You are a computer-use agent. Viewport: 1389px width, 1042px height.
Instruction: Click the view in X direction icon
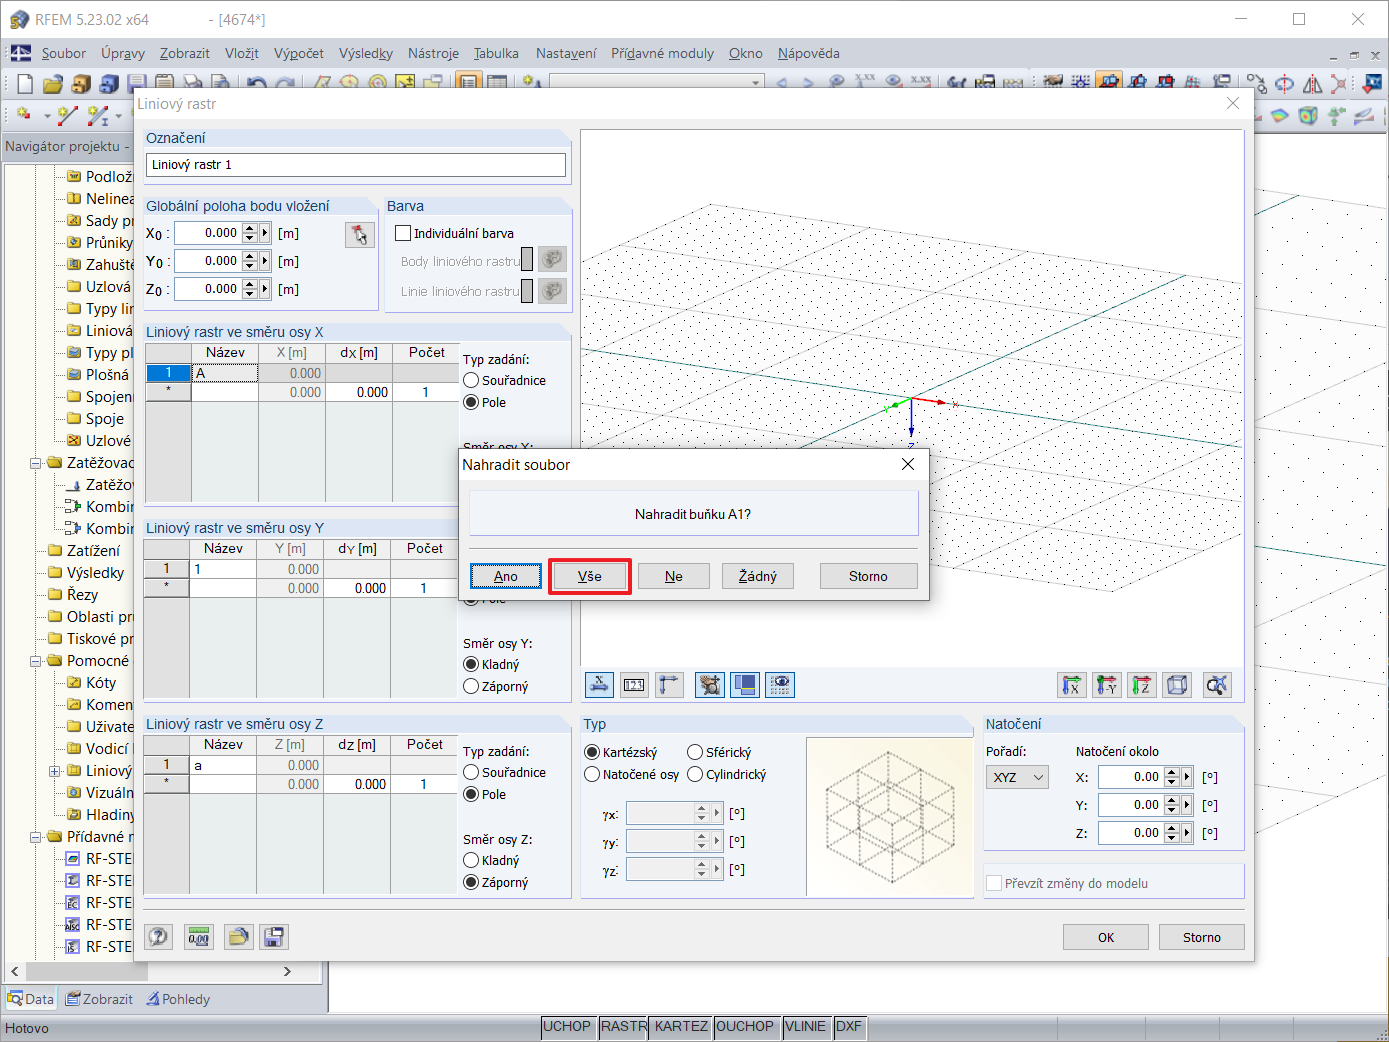click(x=1071, y=685)
